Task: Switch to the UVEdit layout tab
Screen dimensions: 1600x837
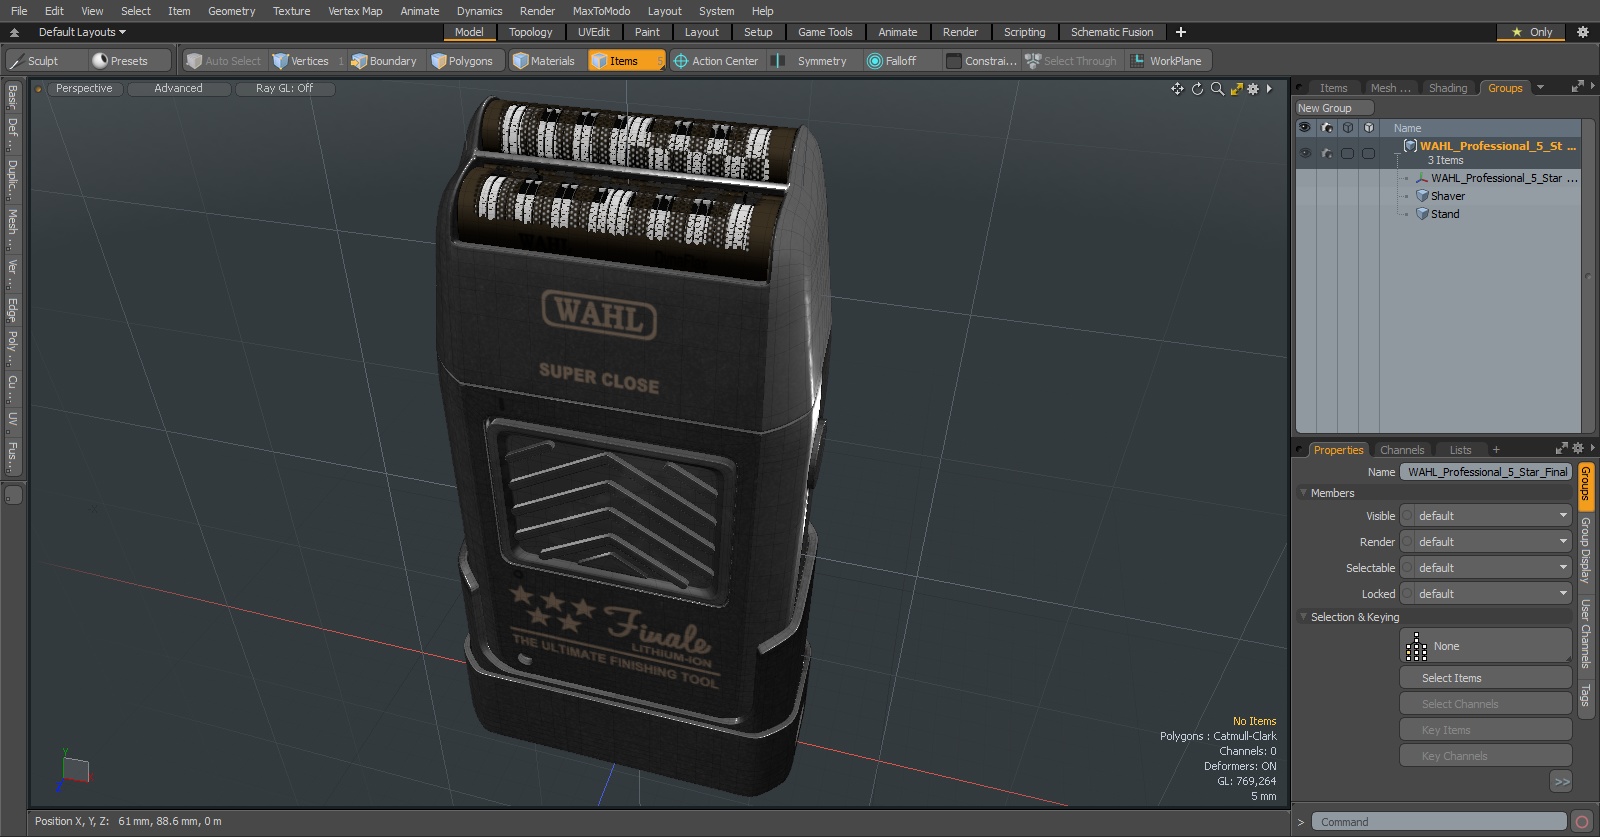Action: (x=593, y=32)
